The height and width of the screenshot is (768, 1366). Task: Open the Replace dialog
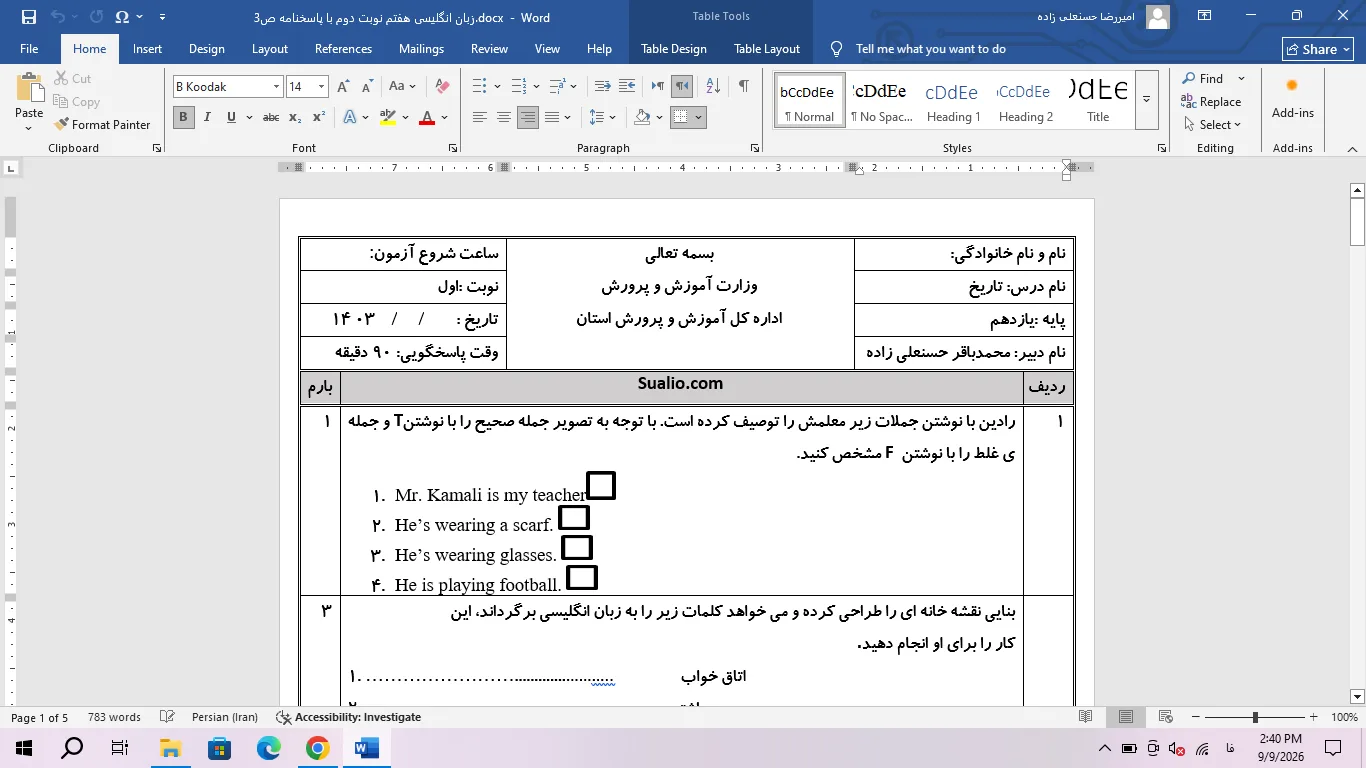[1211, 101]
